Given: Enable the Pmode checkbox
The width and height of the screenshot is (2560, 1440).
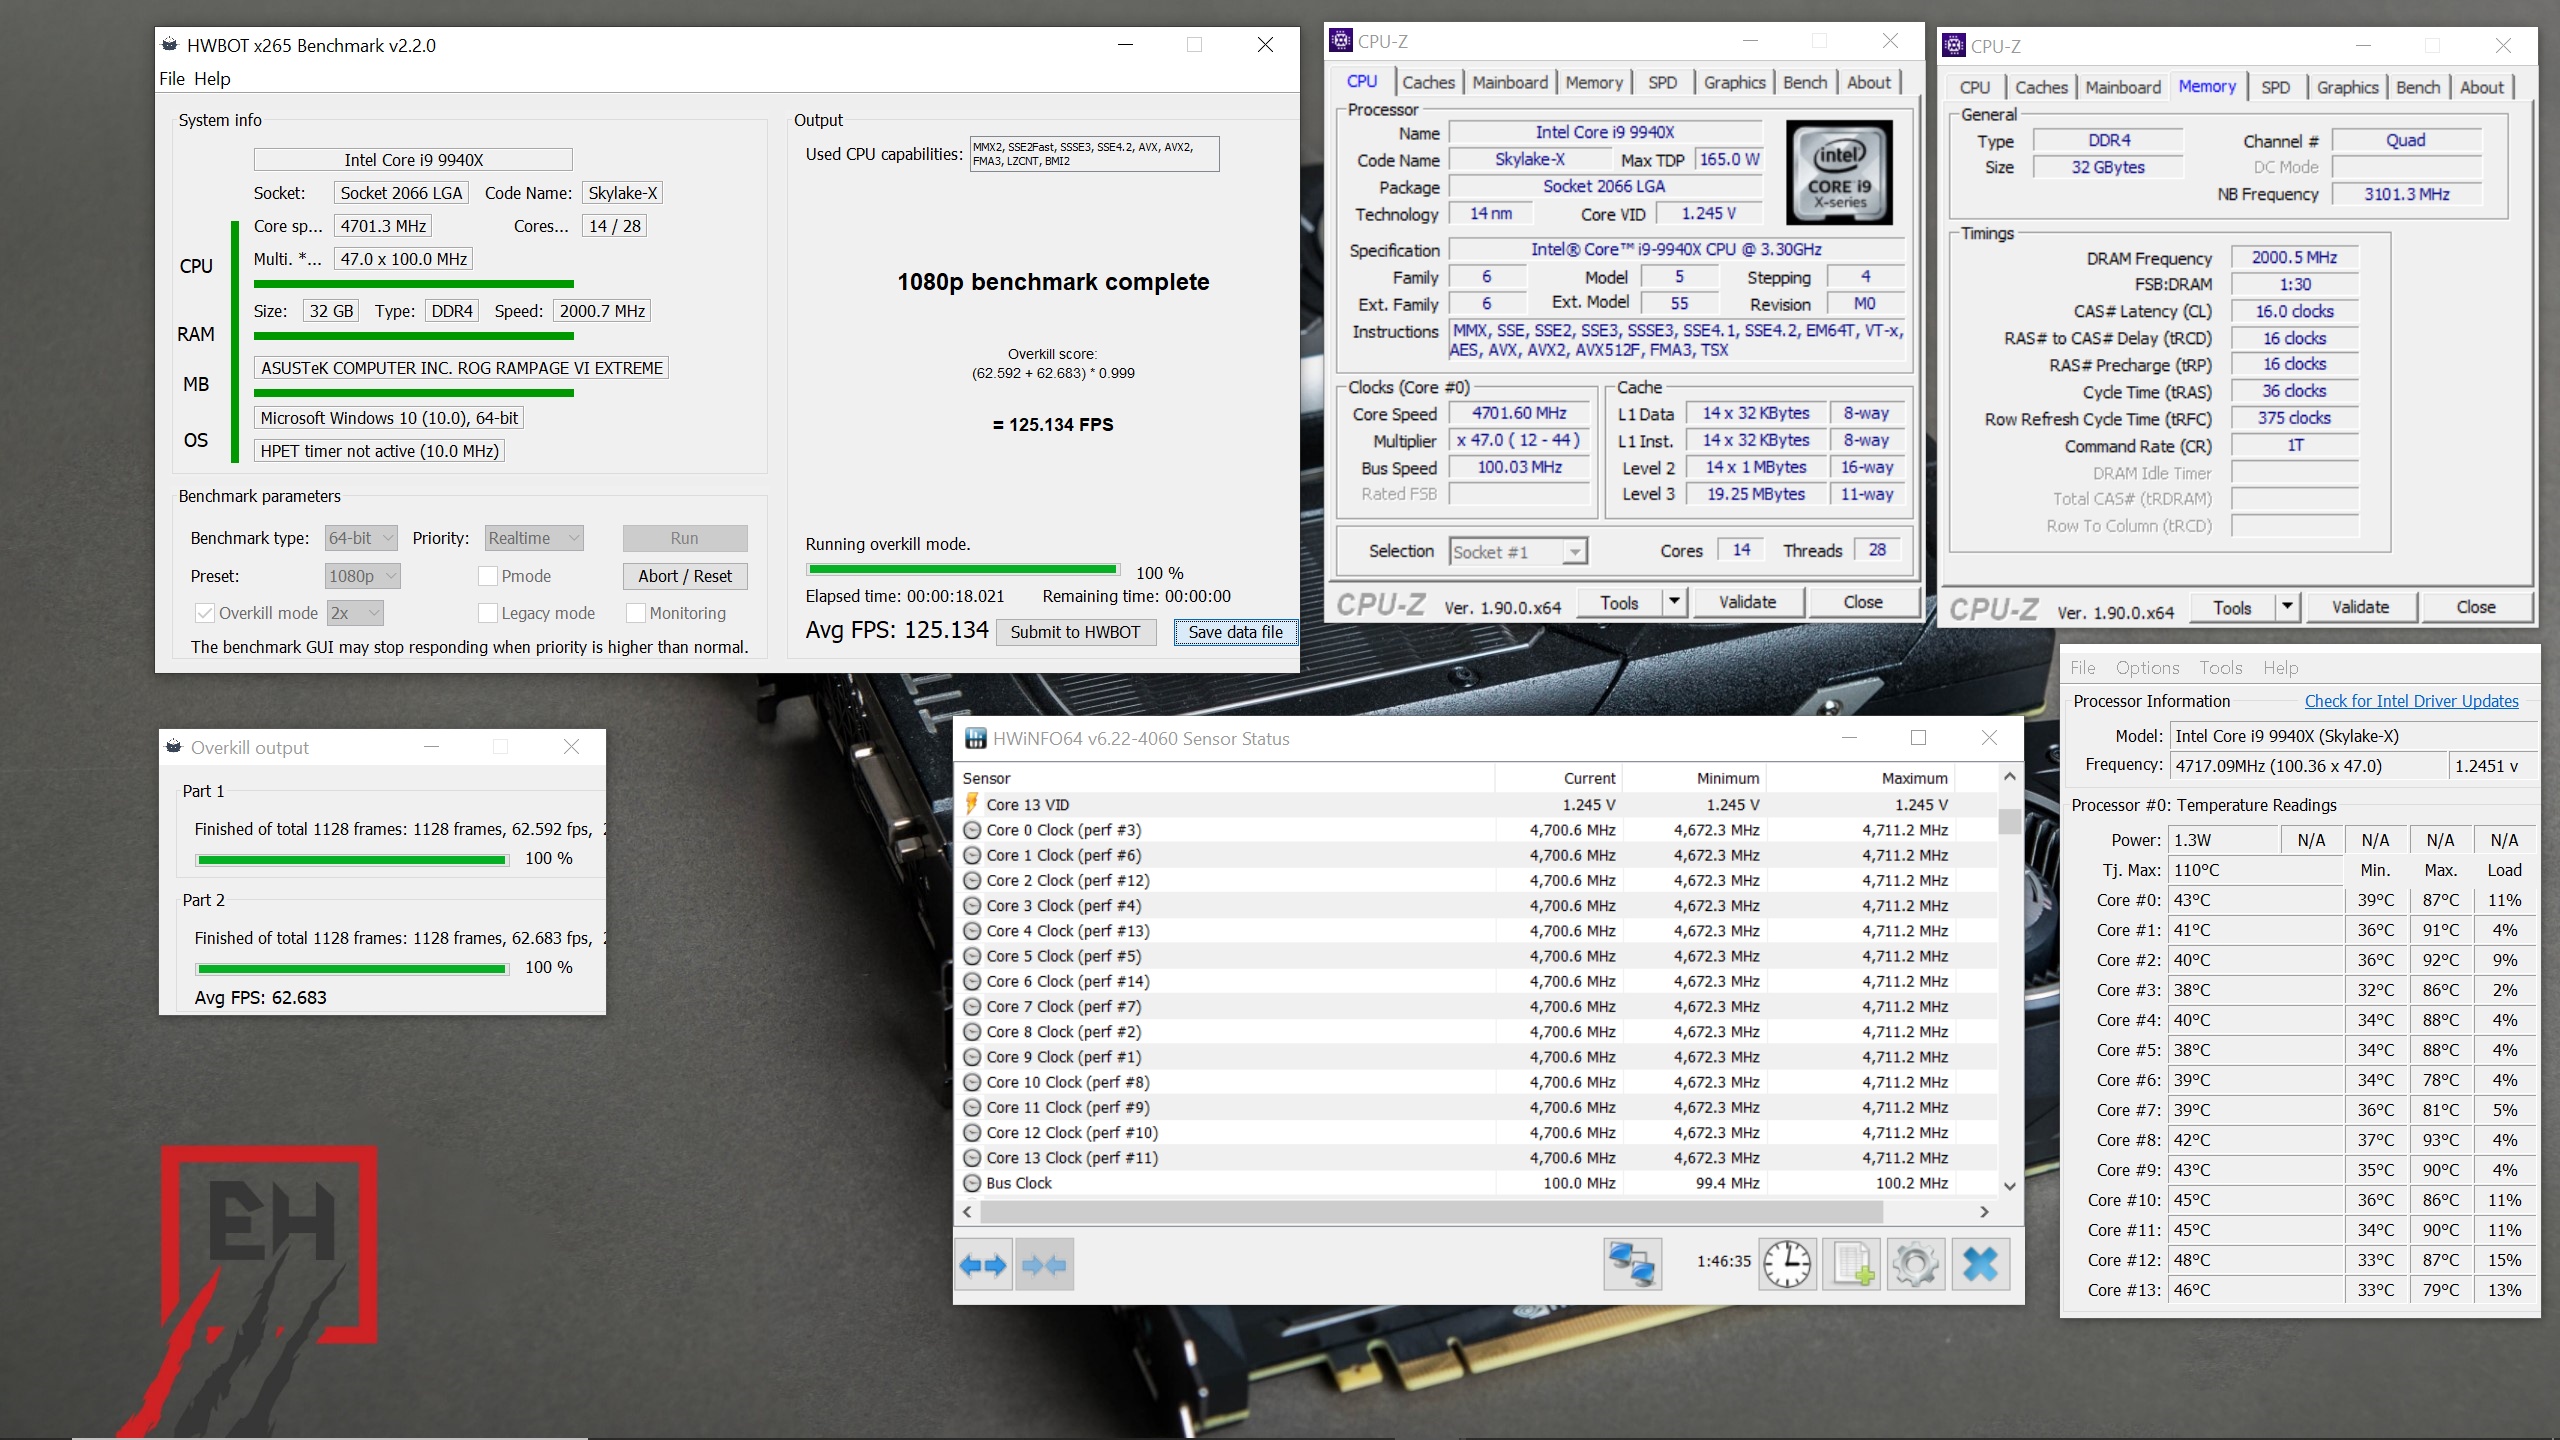Looking at the screenshot, I should point(488,576).
